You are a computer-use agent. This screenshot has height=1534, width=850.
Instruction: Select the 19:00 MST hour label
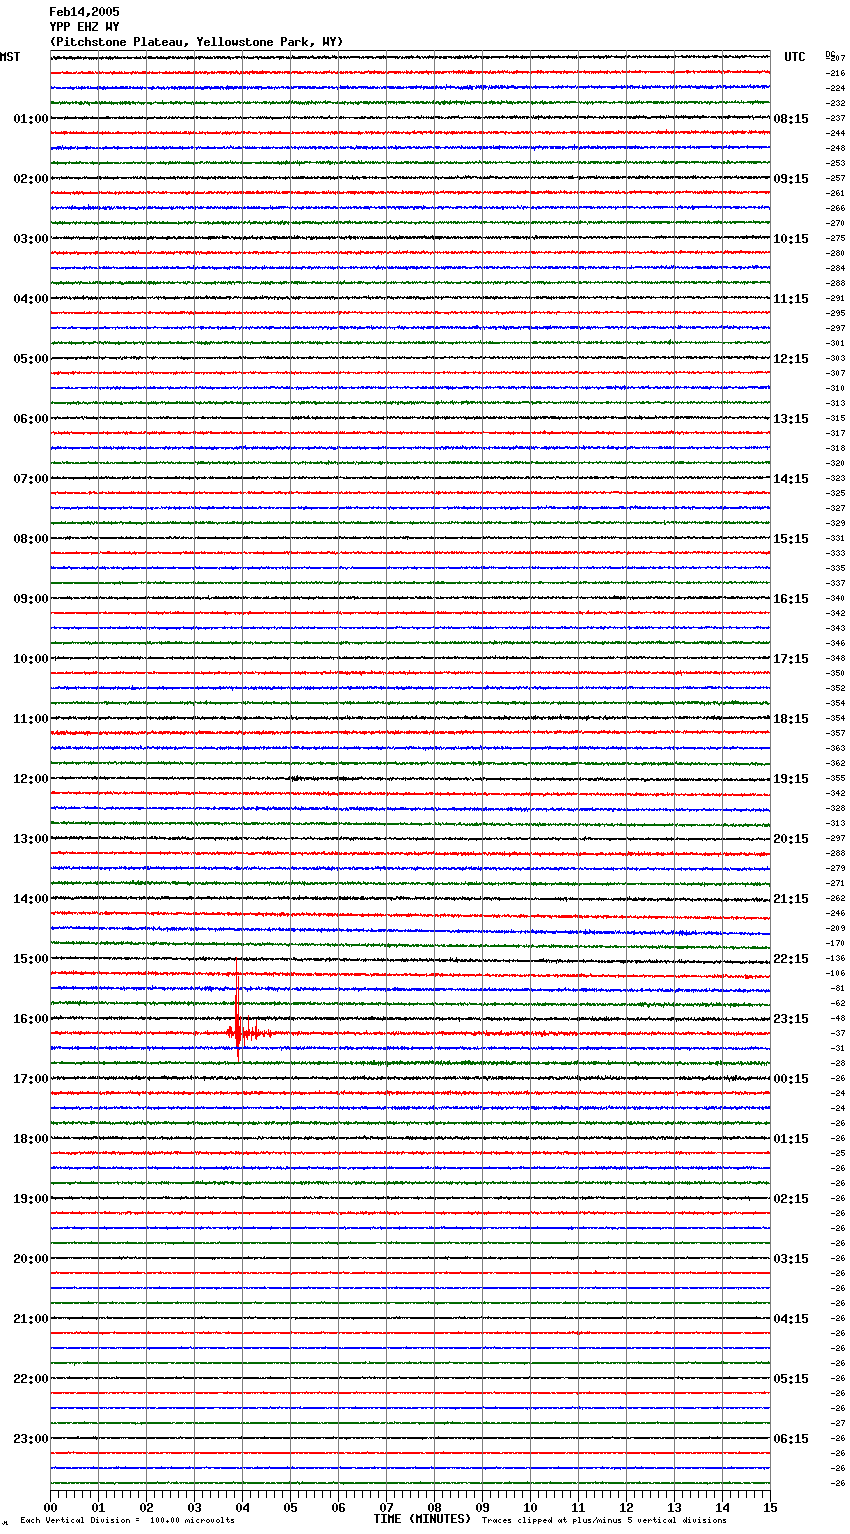pos(31,1199)
